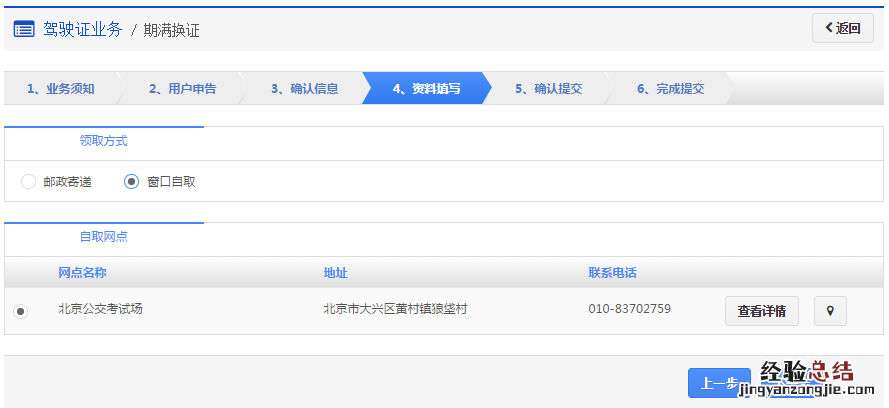Open 查看详情 for 北京公交考试场
Viewport: 889px width, 408px height.
tap(761, 311)
